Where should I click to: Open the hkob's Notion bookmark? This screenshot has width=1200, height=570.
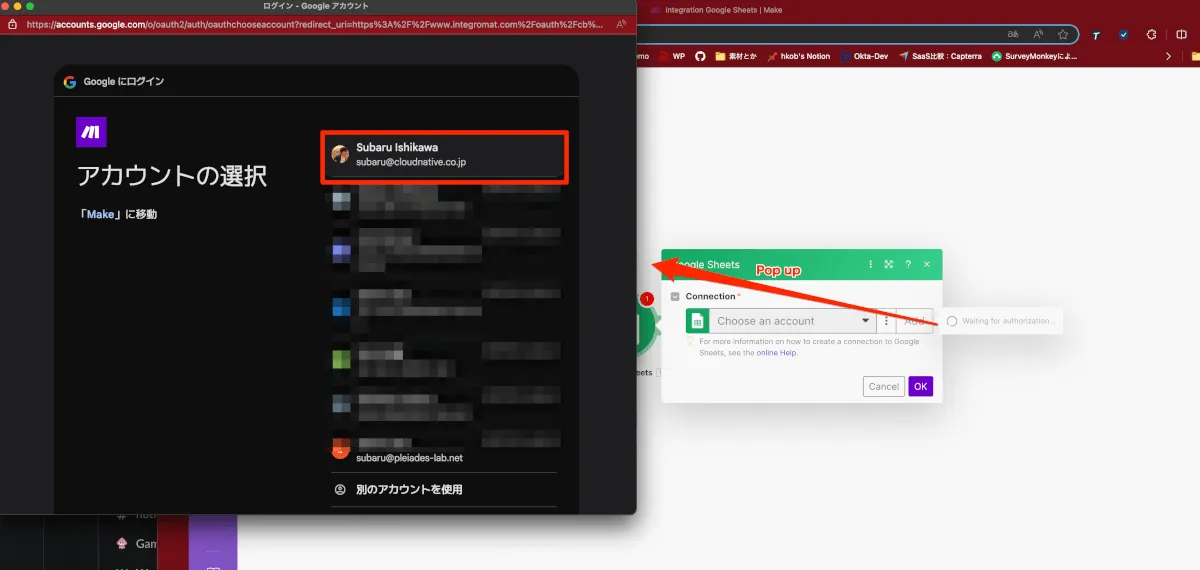pyautogui.click(x=800, y=56)
